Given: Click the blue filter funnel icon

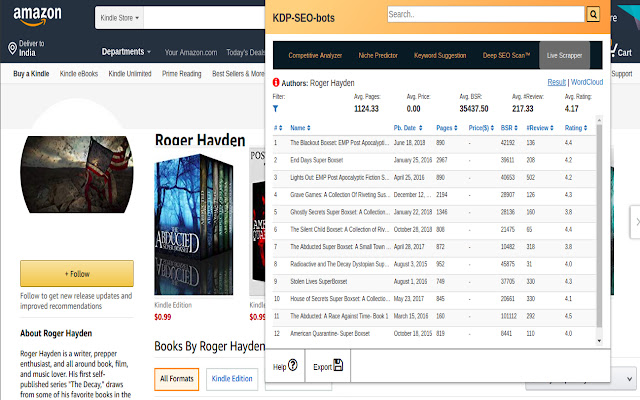Looking at the screenshot, I should (x=276, y=109).
